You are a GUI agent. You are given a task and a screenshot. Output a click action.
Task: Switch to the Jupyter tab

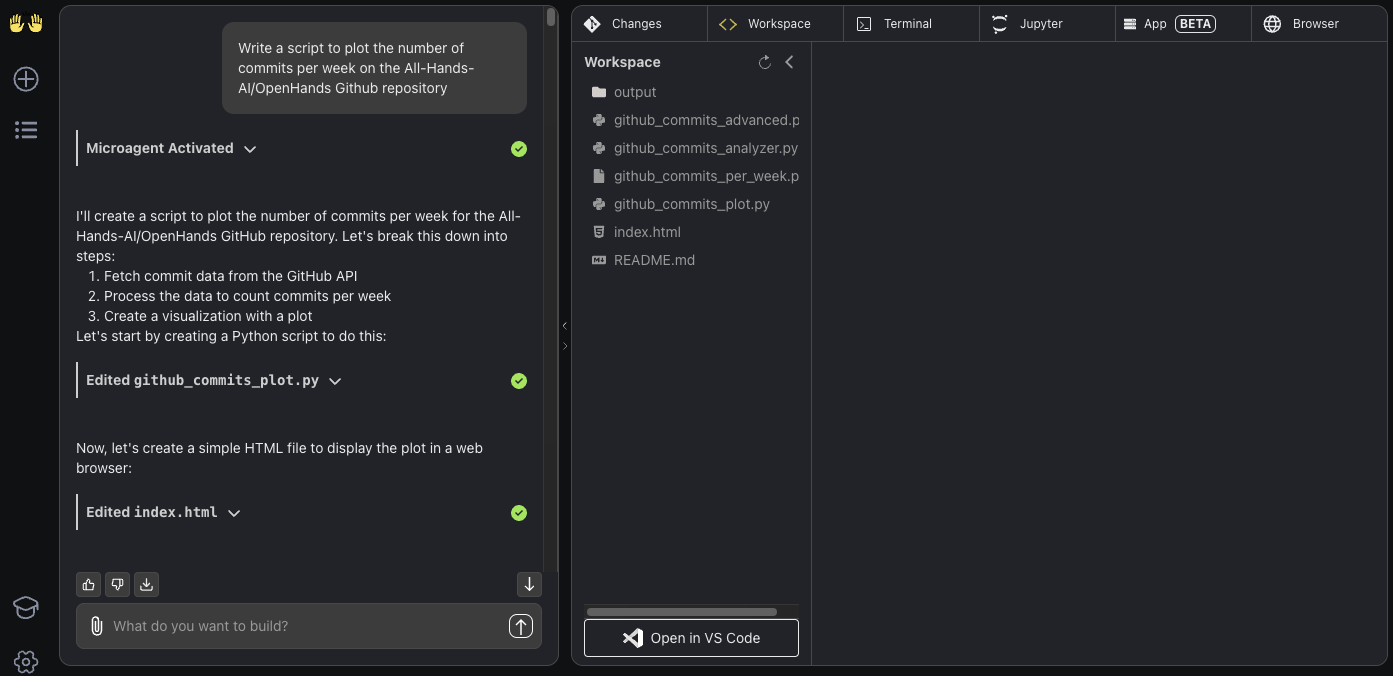1040,24
